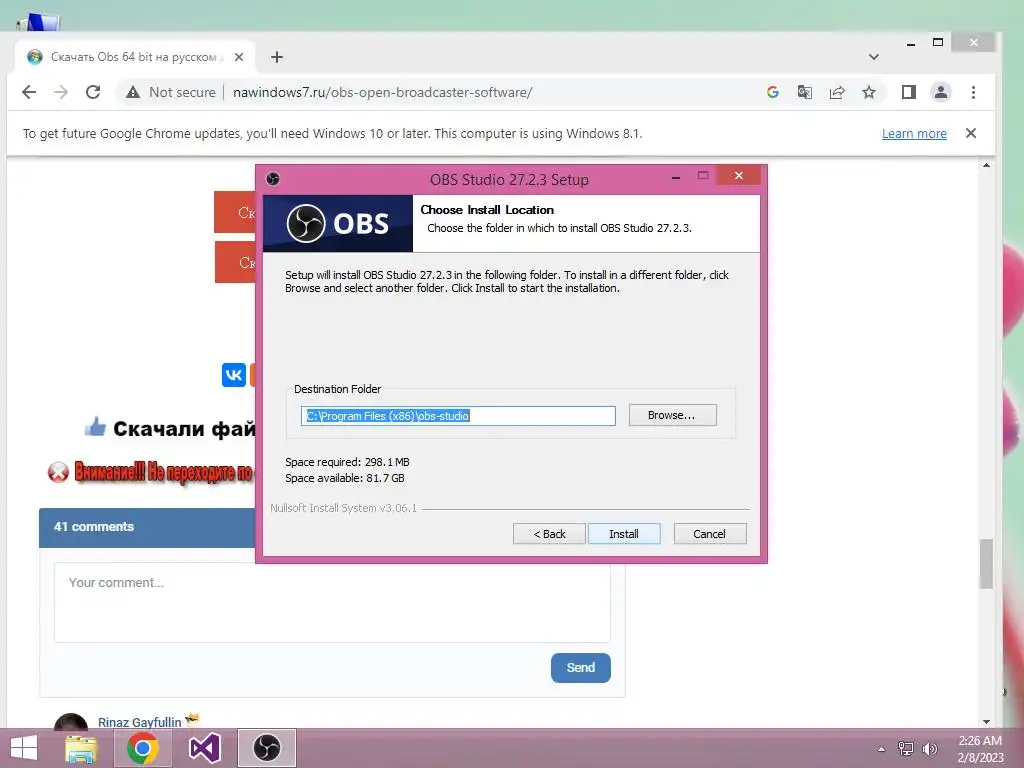Click the first red download button
This screenshot has height=768, width=1024.
[234, 212]
